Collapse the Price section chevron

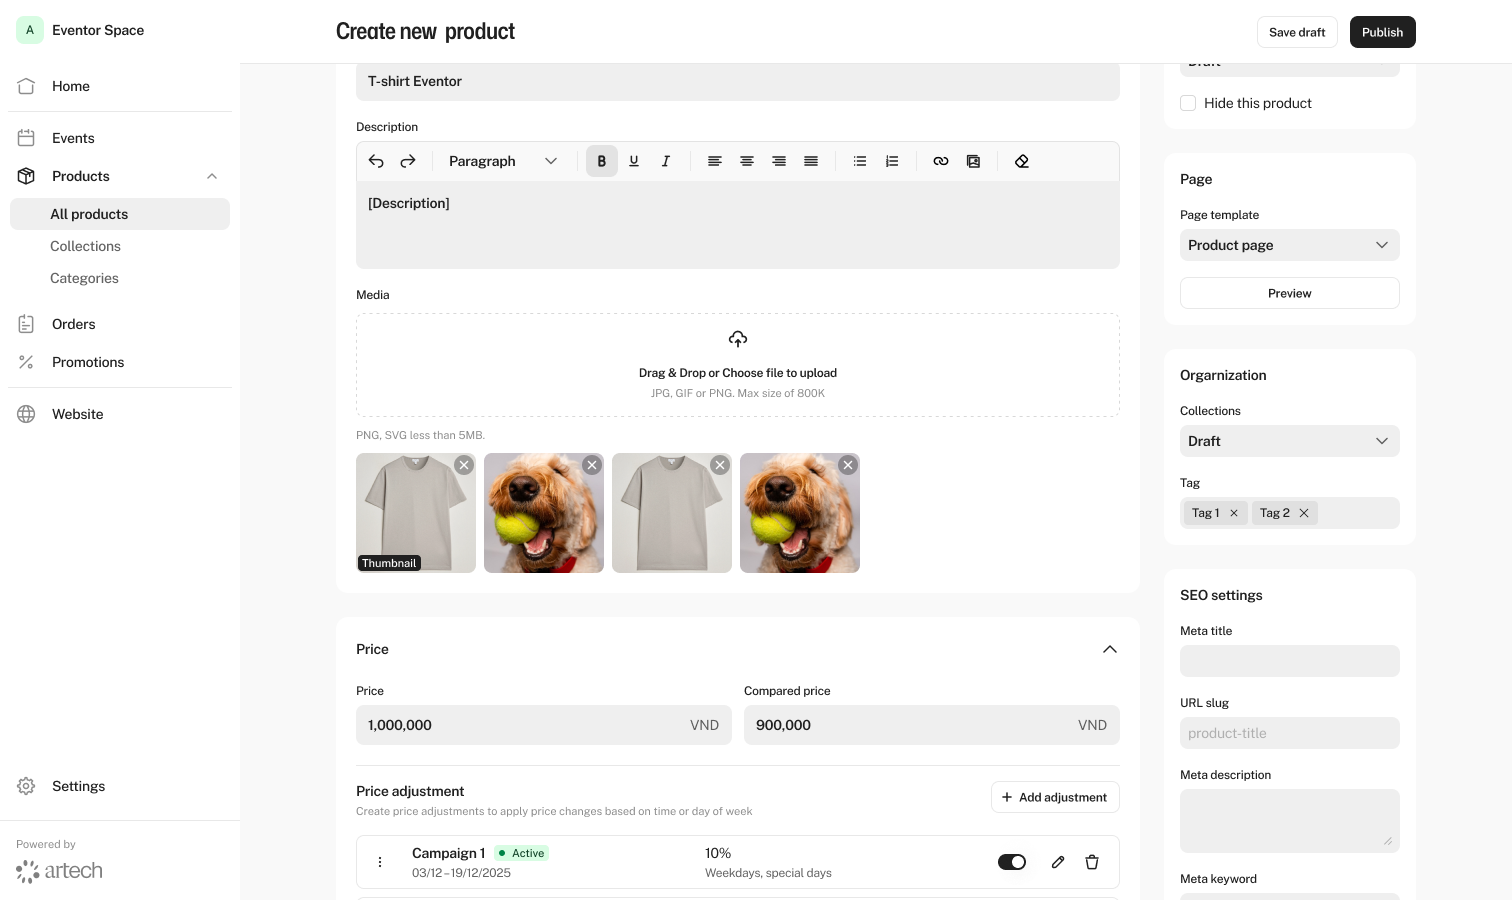click(1109, 649)
